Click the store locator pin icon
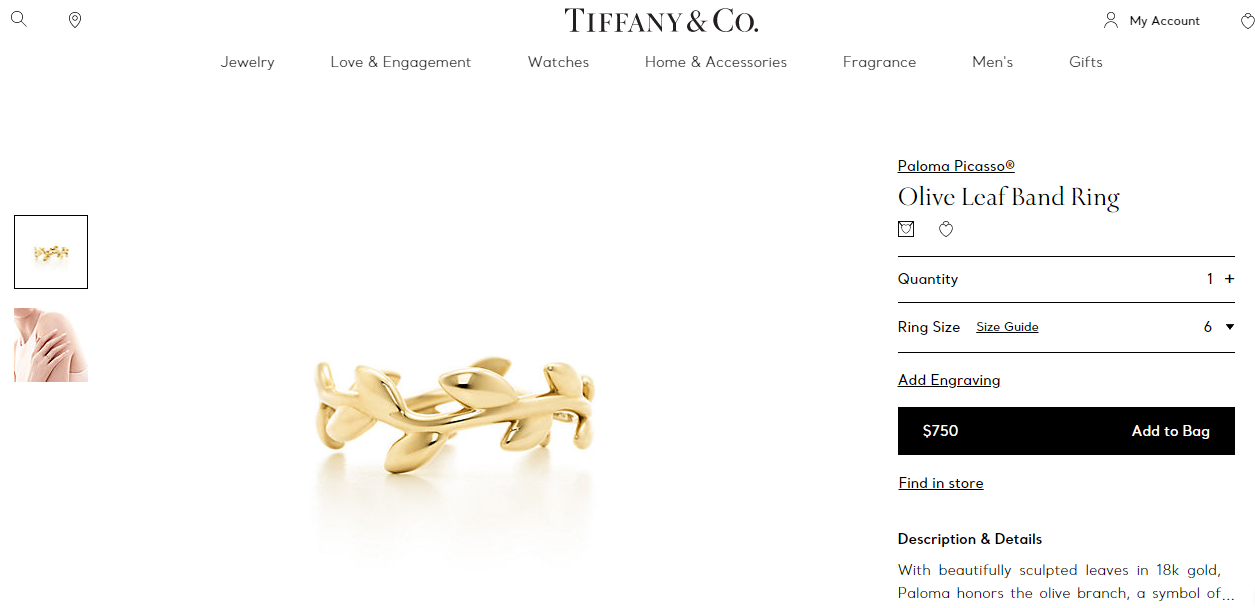1255x608 pixels. point(75,20)
